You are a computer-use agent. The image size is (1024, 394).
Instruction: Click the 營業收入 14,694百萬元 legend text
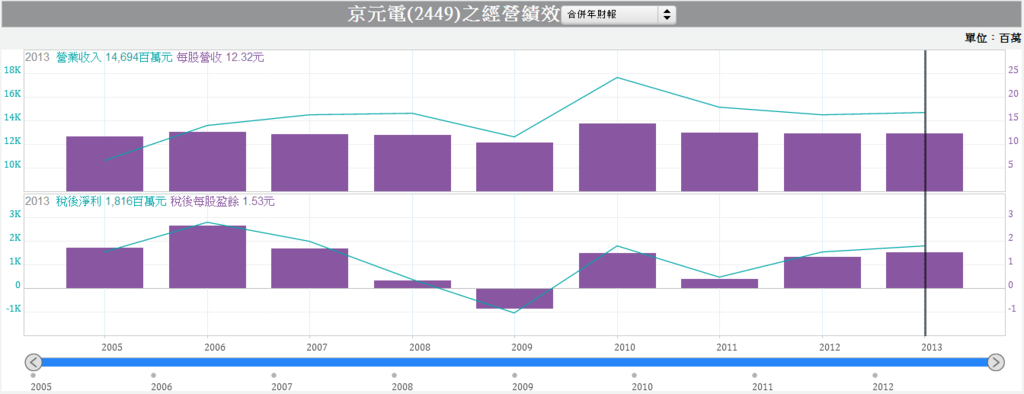[115, 57]
